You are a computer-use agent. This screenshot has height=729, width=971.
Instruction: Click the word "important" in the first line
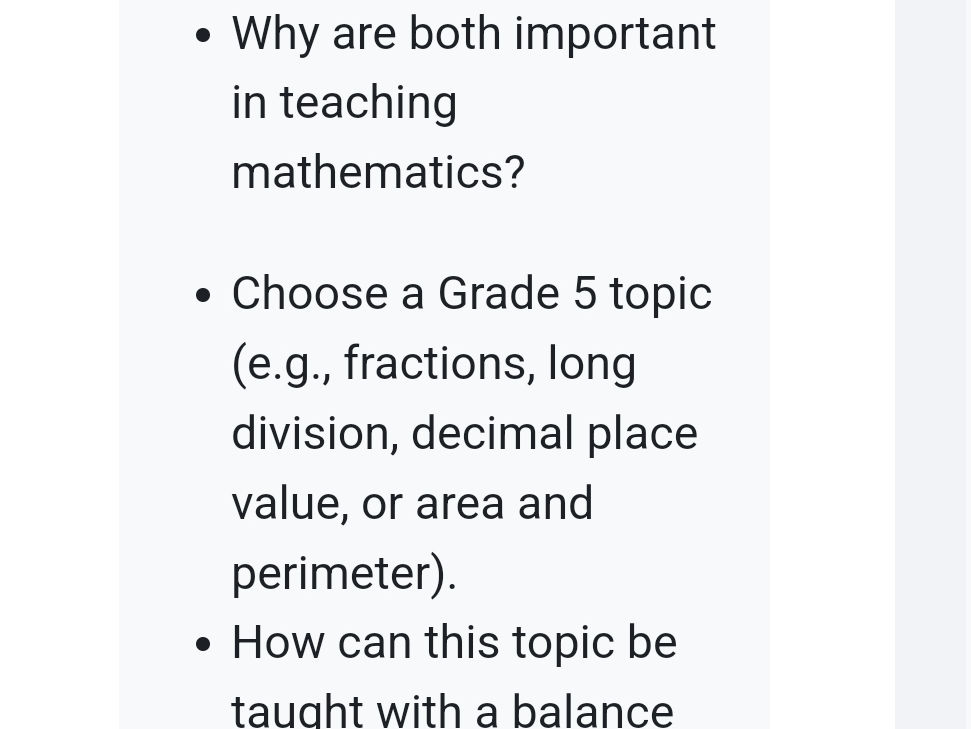point(616,35)
